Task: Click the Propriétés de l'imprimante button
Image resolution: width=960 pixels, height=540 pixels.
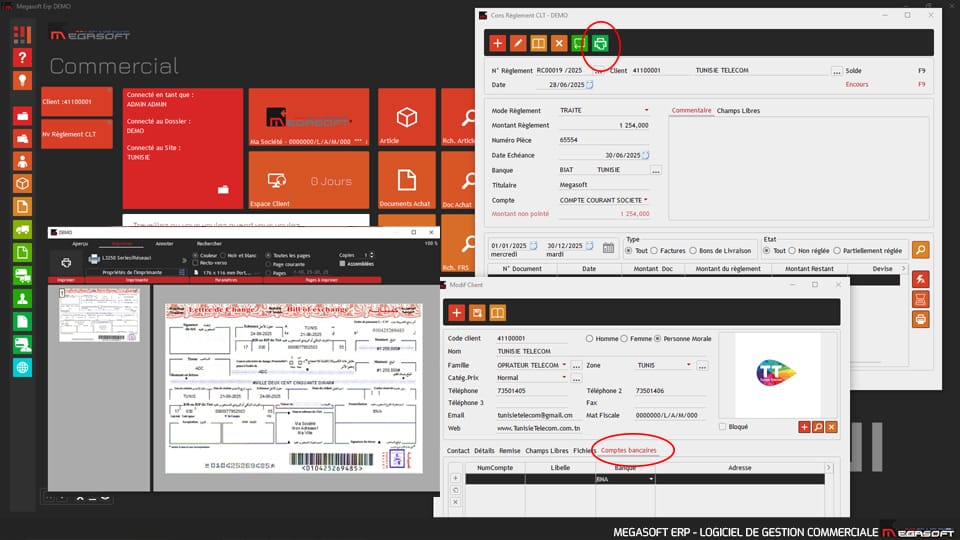Action: [x=132, y=272]
